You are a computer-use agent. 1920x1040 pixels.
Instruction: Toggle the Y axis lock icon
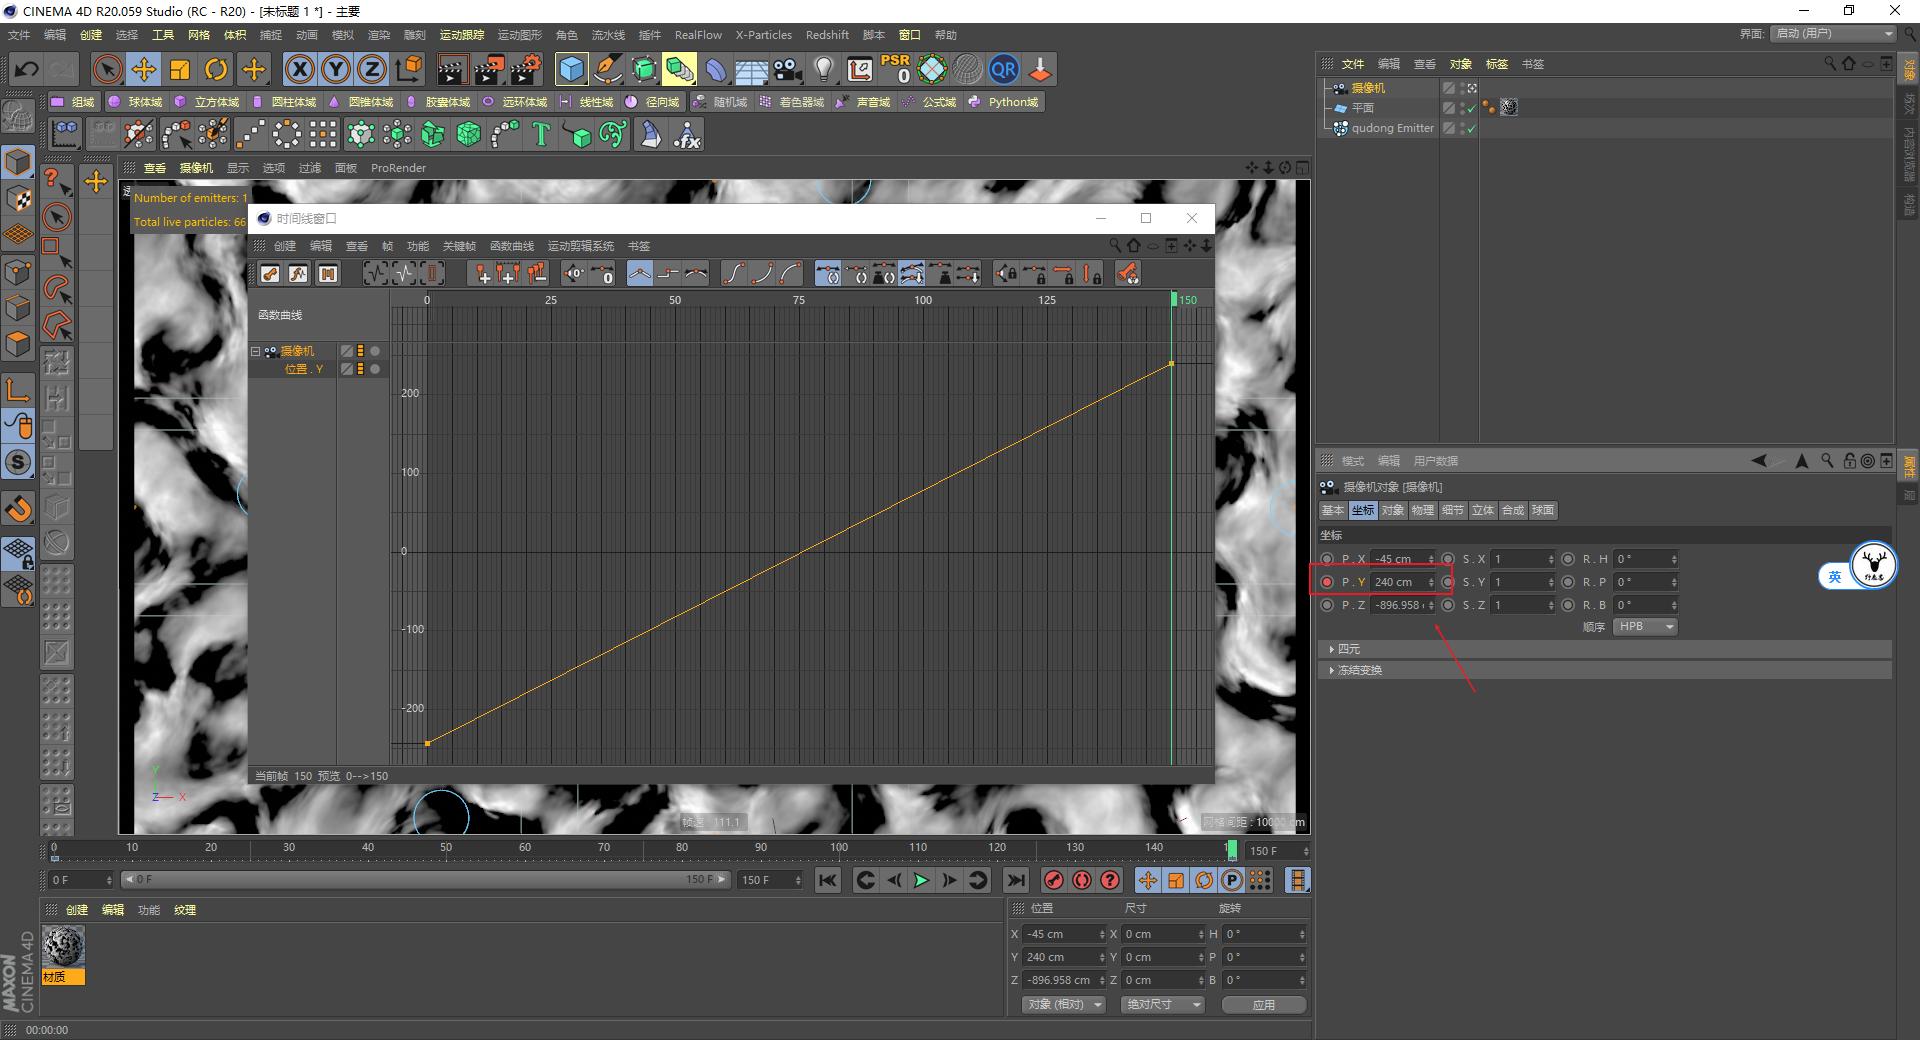334,69
